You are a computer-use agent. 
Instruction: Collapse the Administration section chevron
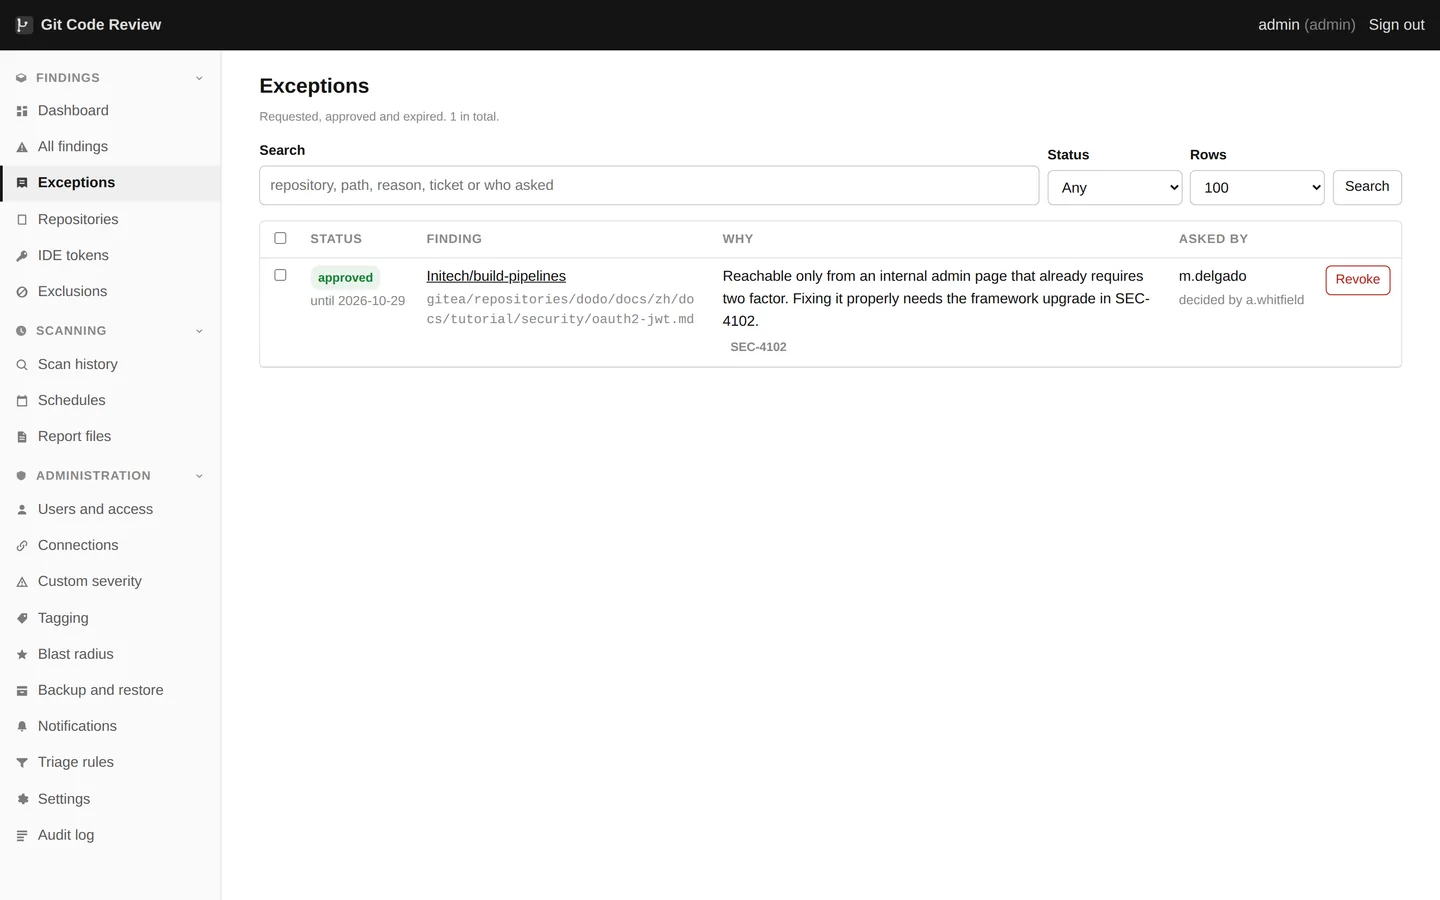pyautogui.click(x=199, y=476)
